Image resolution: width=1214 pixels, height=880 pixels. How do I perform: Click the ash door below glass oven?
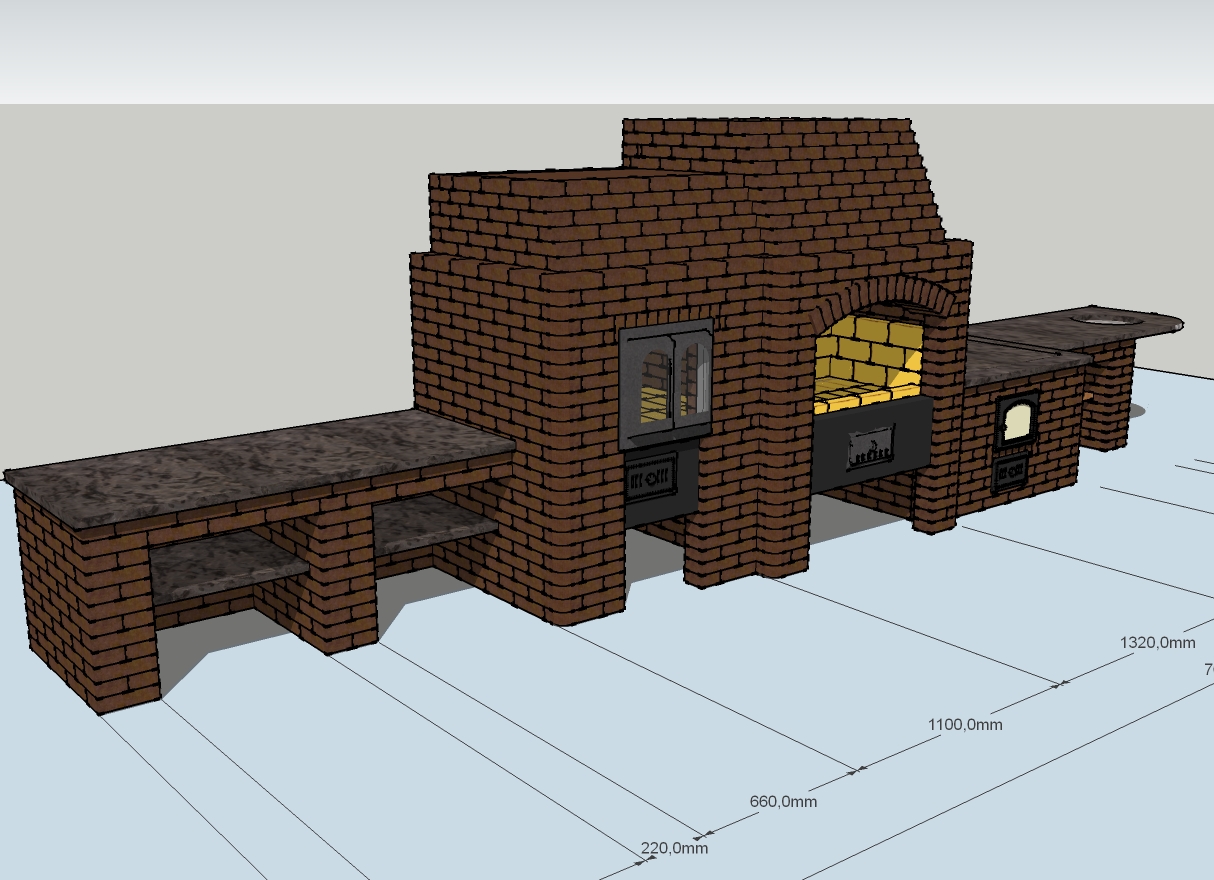pyautogui.click(x=651, y=478)
